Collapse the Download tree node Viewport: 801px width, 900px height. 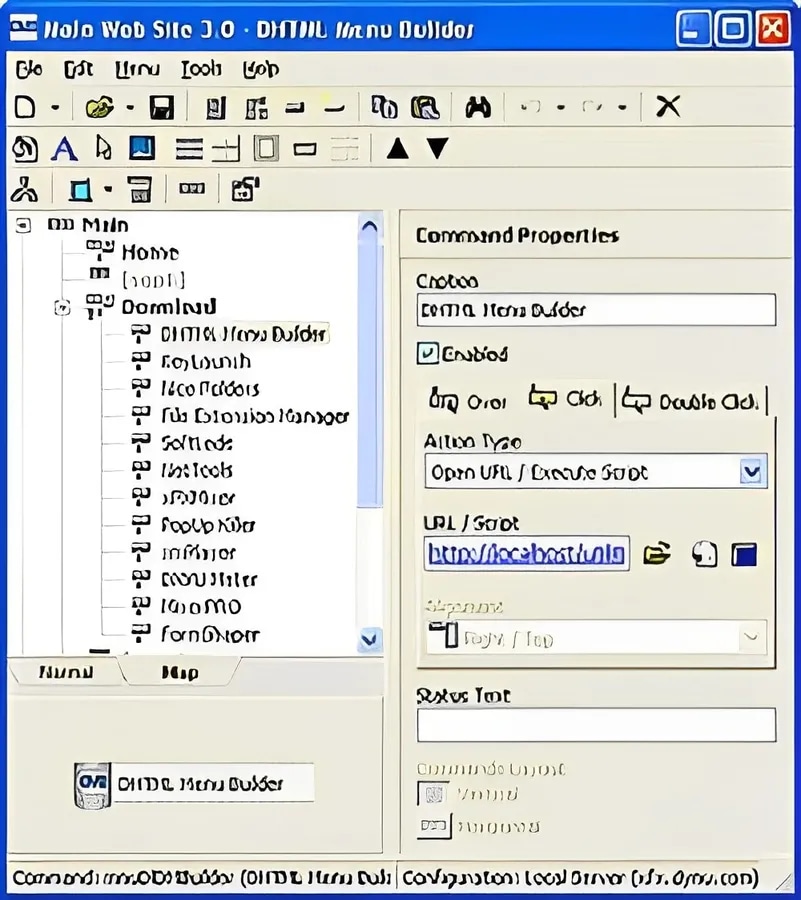tap(62, 308)
